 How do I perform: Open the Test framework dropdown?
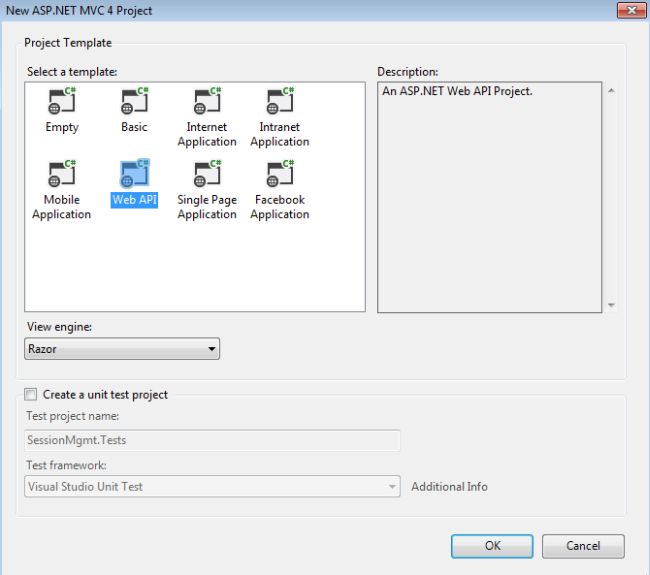tap(212, 486)
